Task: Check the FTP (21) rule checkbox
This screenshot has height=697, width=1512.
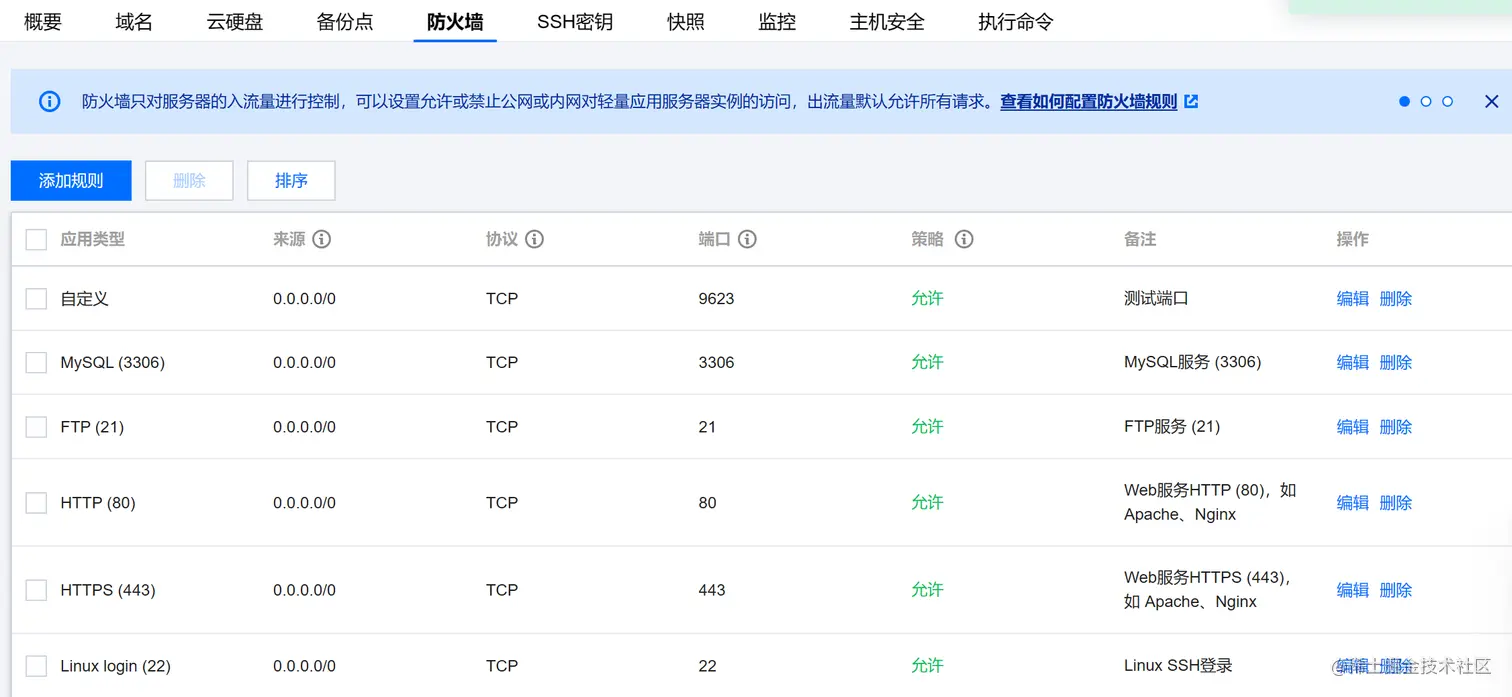Action: coord(36,427)
